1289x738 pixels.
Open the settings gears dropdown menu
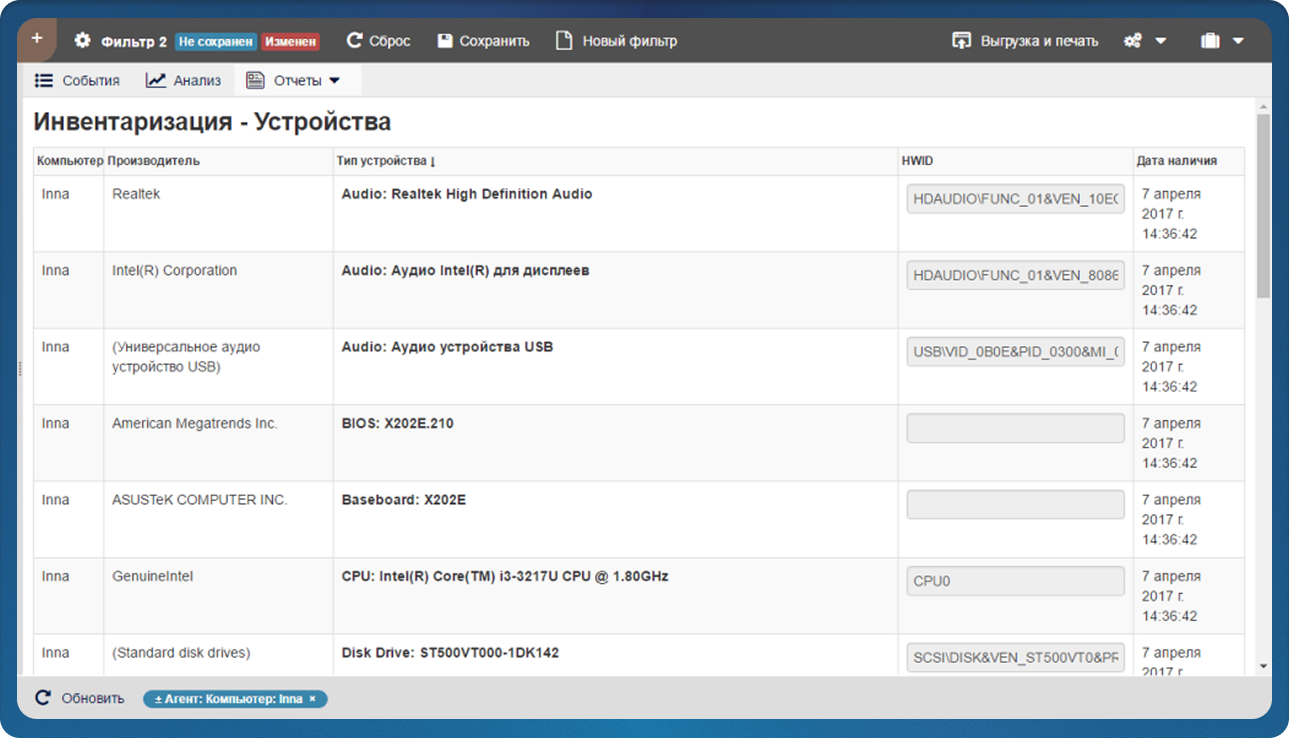[1145, 41]
